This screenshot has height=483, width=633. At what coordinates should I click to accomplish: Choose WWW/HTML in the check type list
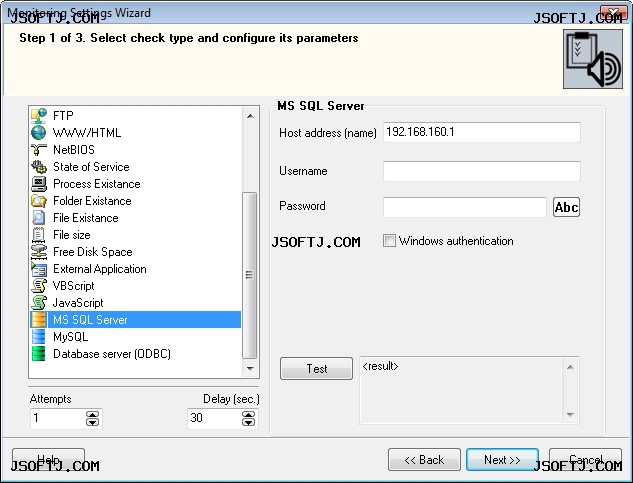pyautogui.click(x=87, y=133)
